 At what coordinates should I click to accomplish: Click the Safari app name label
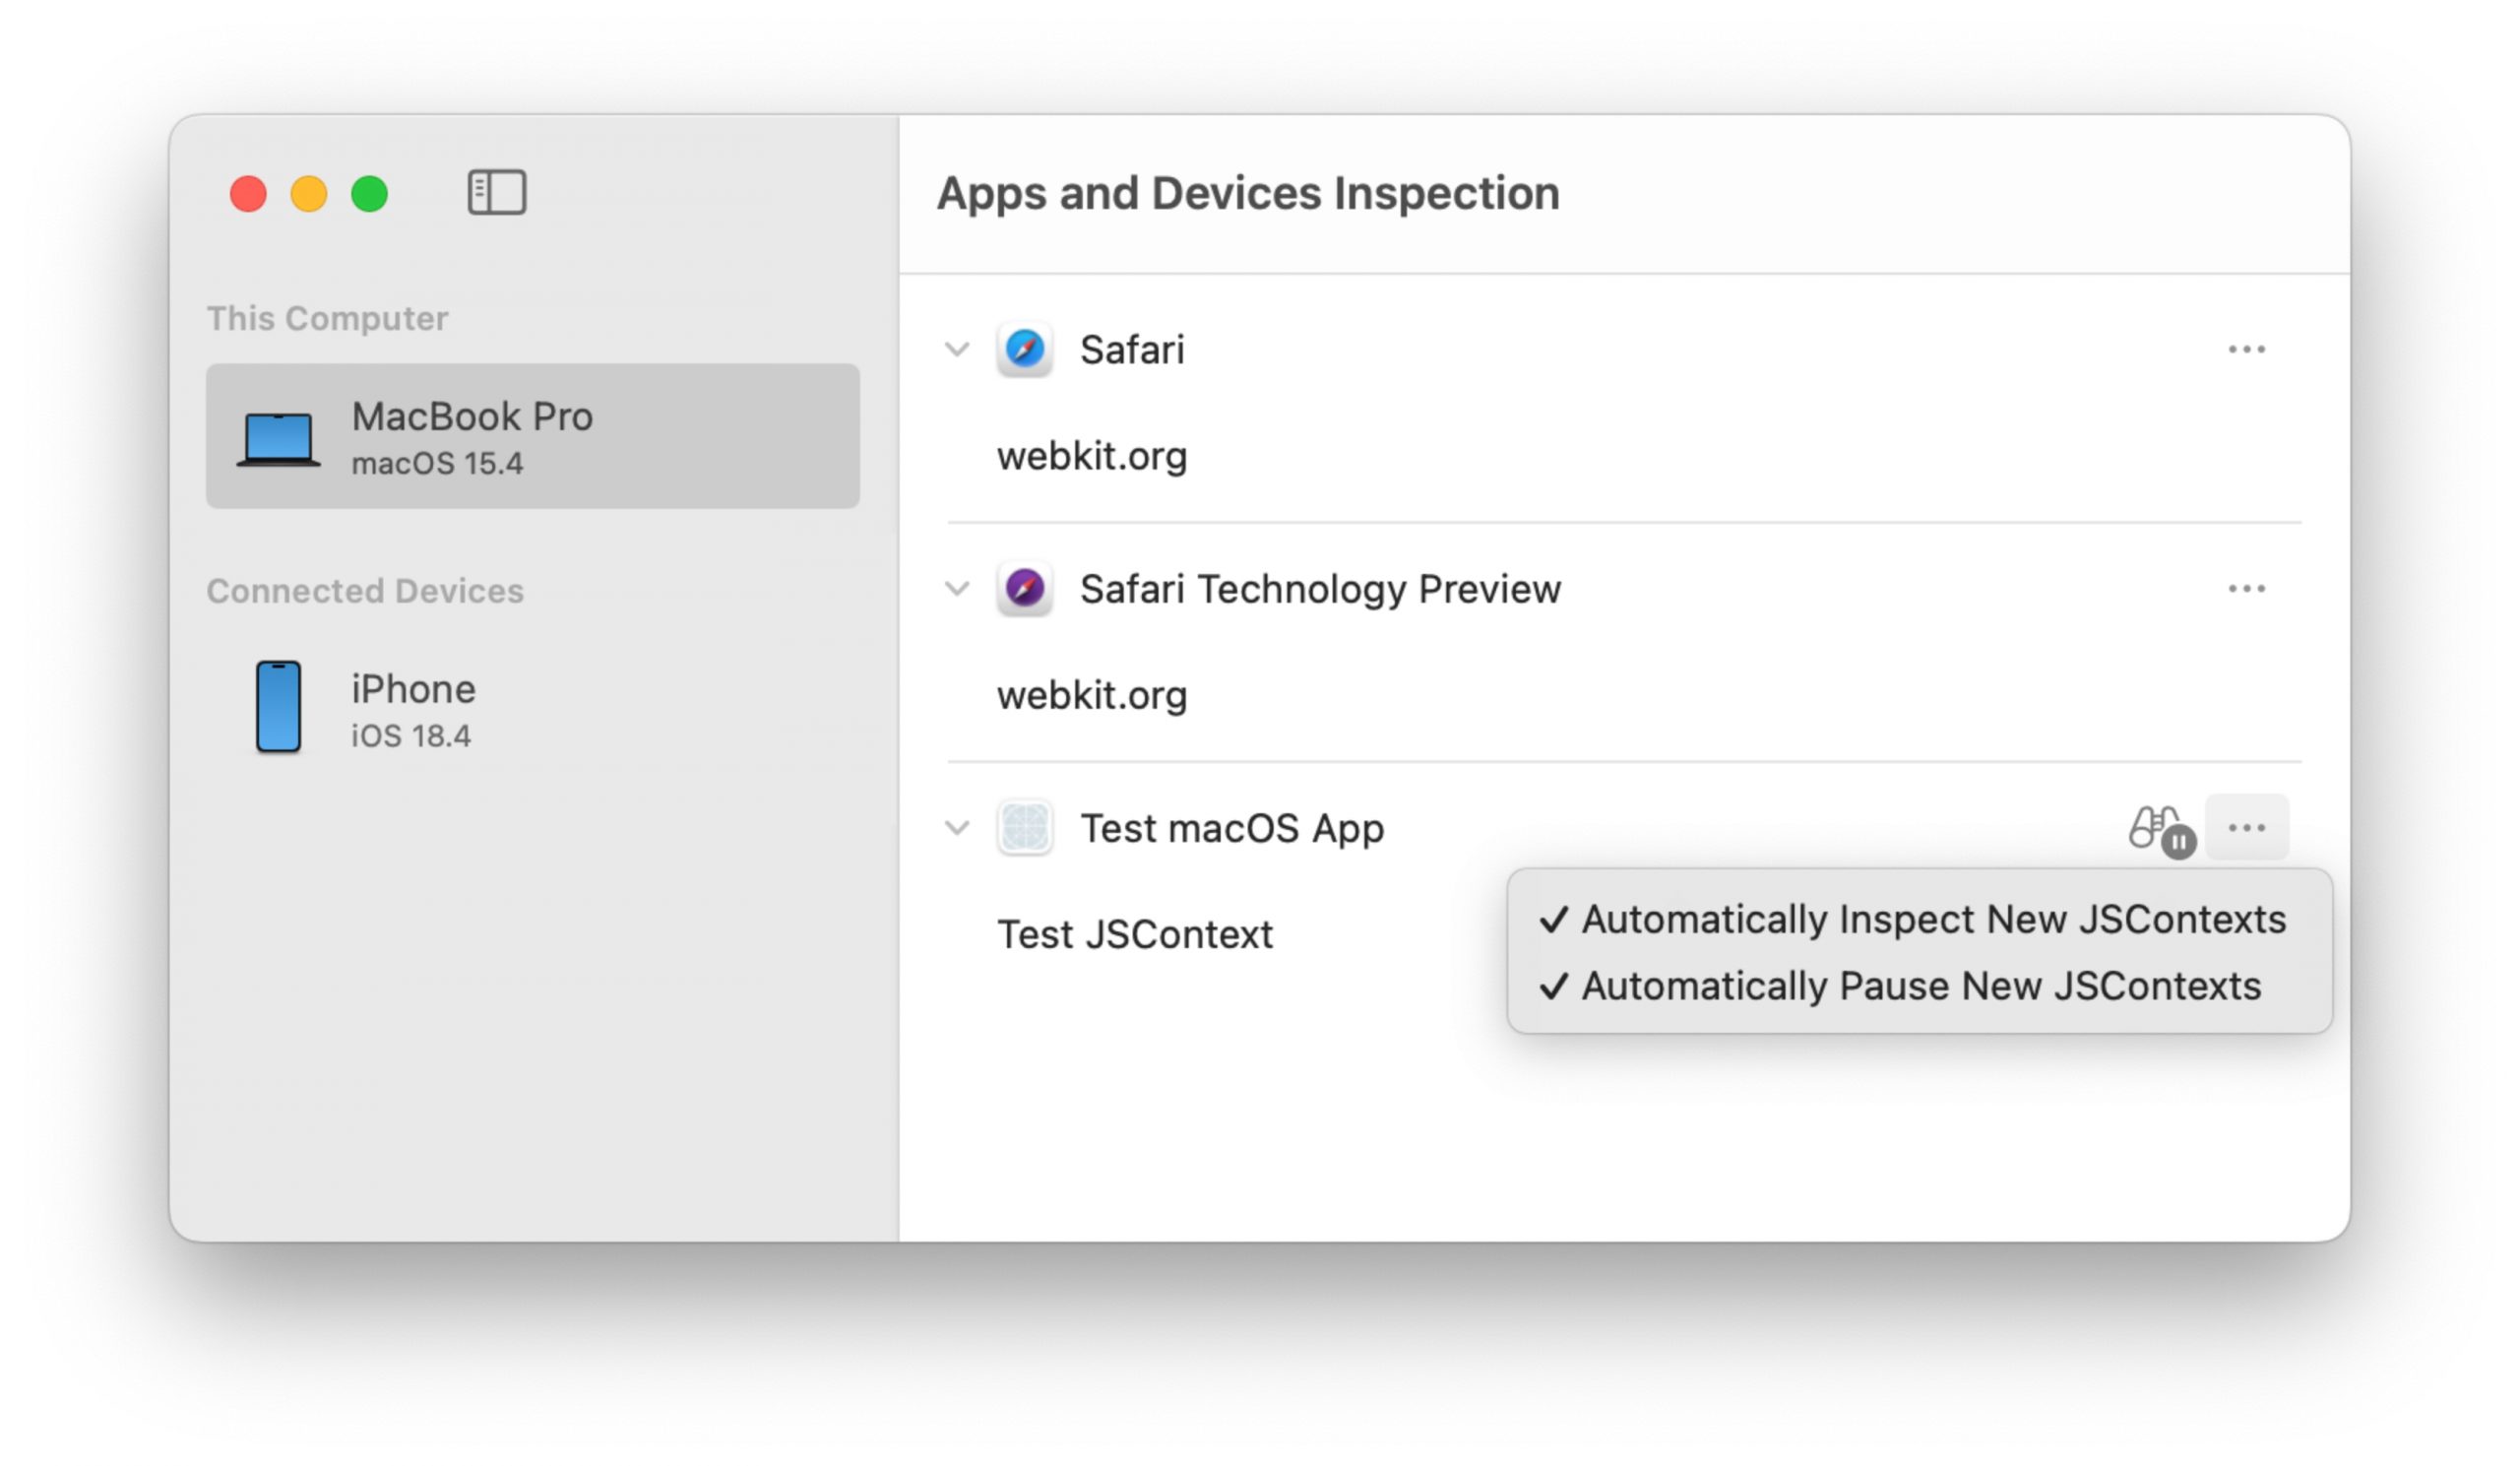(x=1131, y=350)
